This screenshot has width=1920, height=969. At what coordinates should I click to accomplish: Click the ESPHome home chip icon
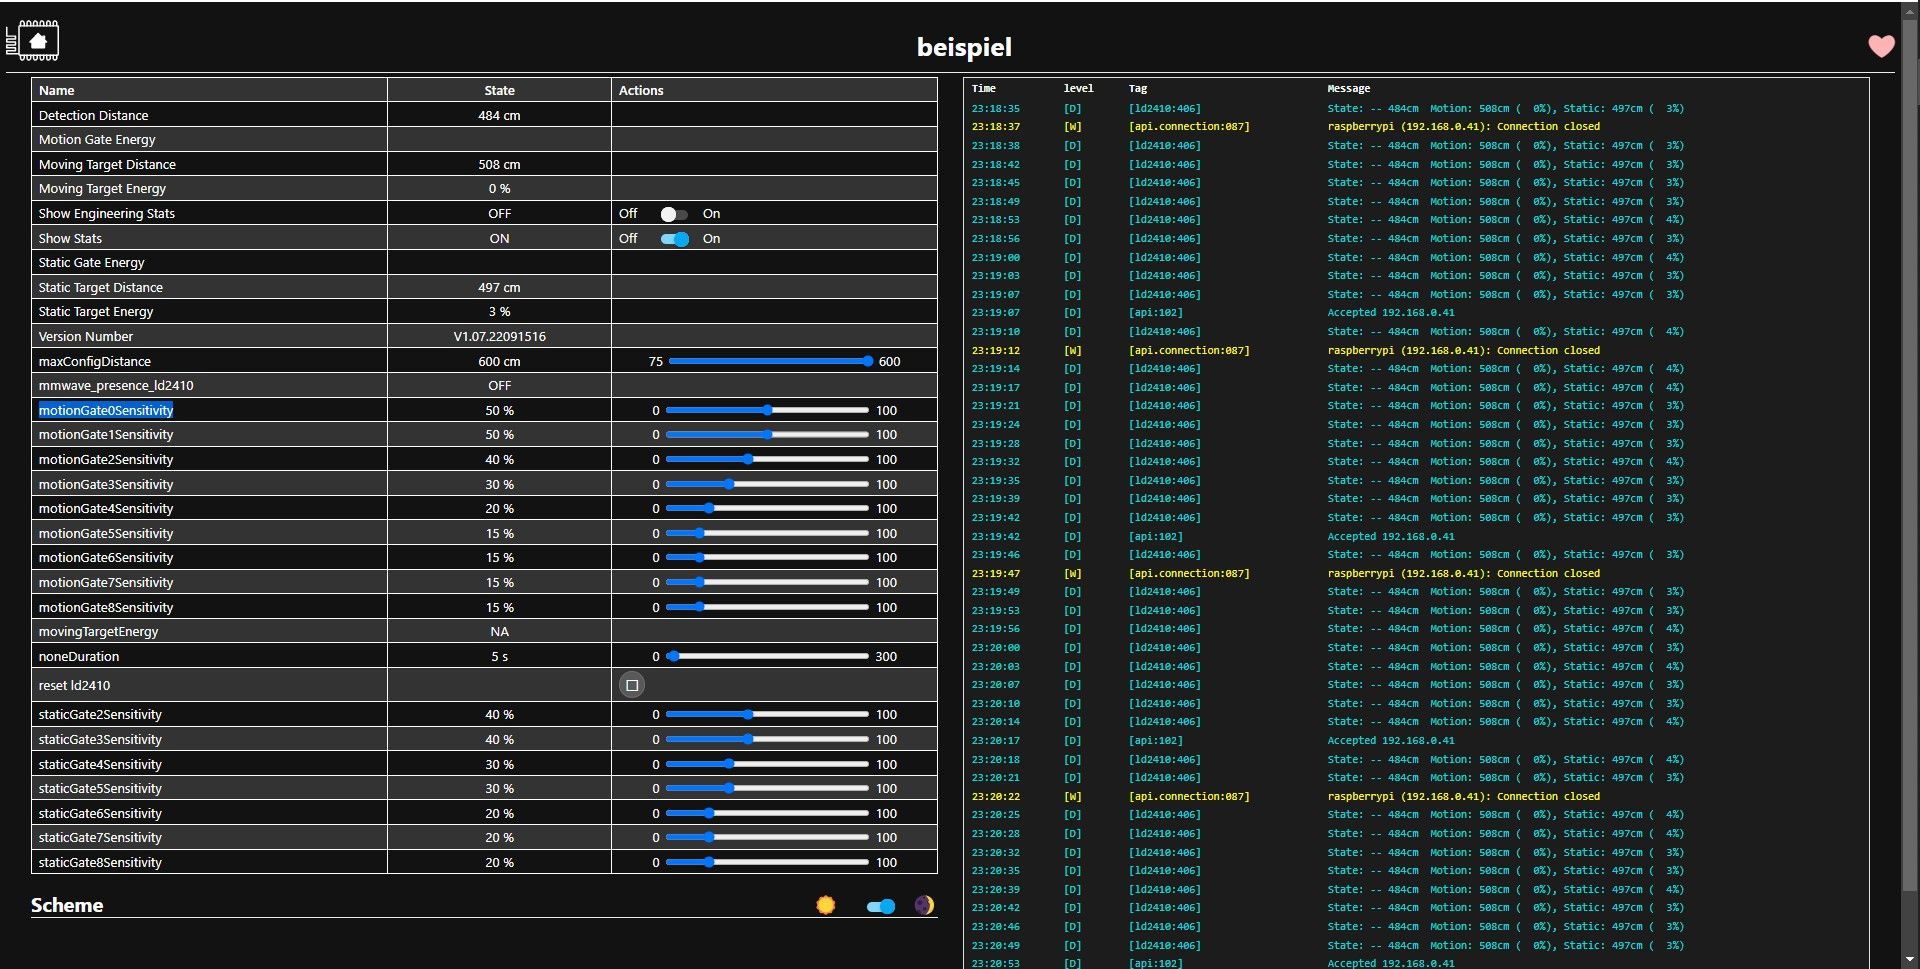coord(32,41)
